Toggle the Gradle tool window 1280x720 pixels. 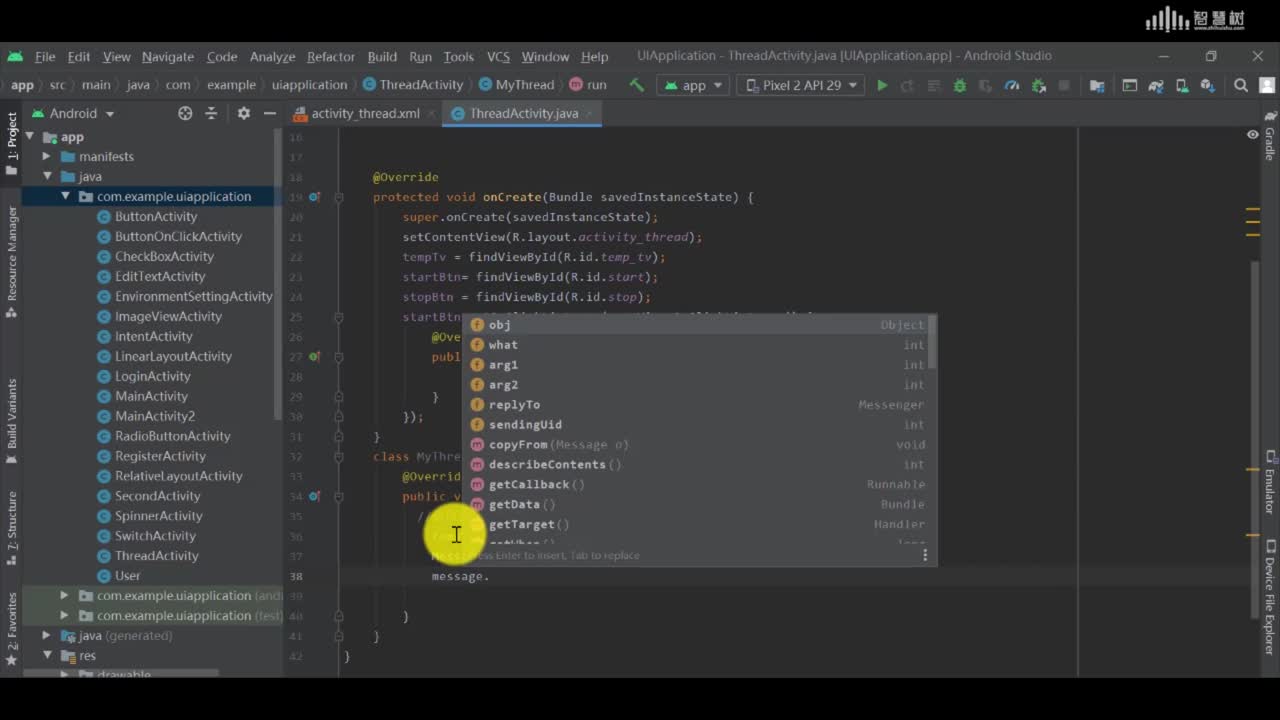(x=1269, y=135)
